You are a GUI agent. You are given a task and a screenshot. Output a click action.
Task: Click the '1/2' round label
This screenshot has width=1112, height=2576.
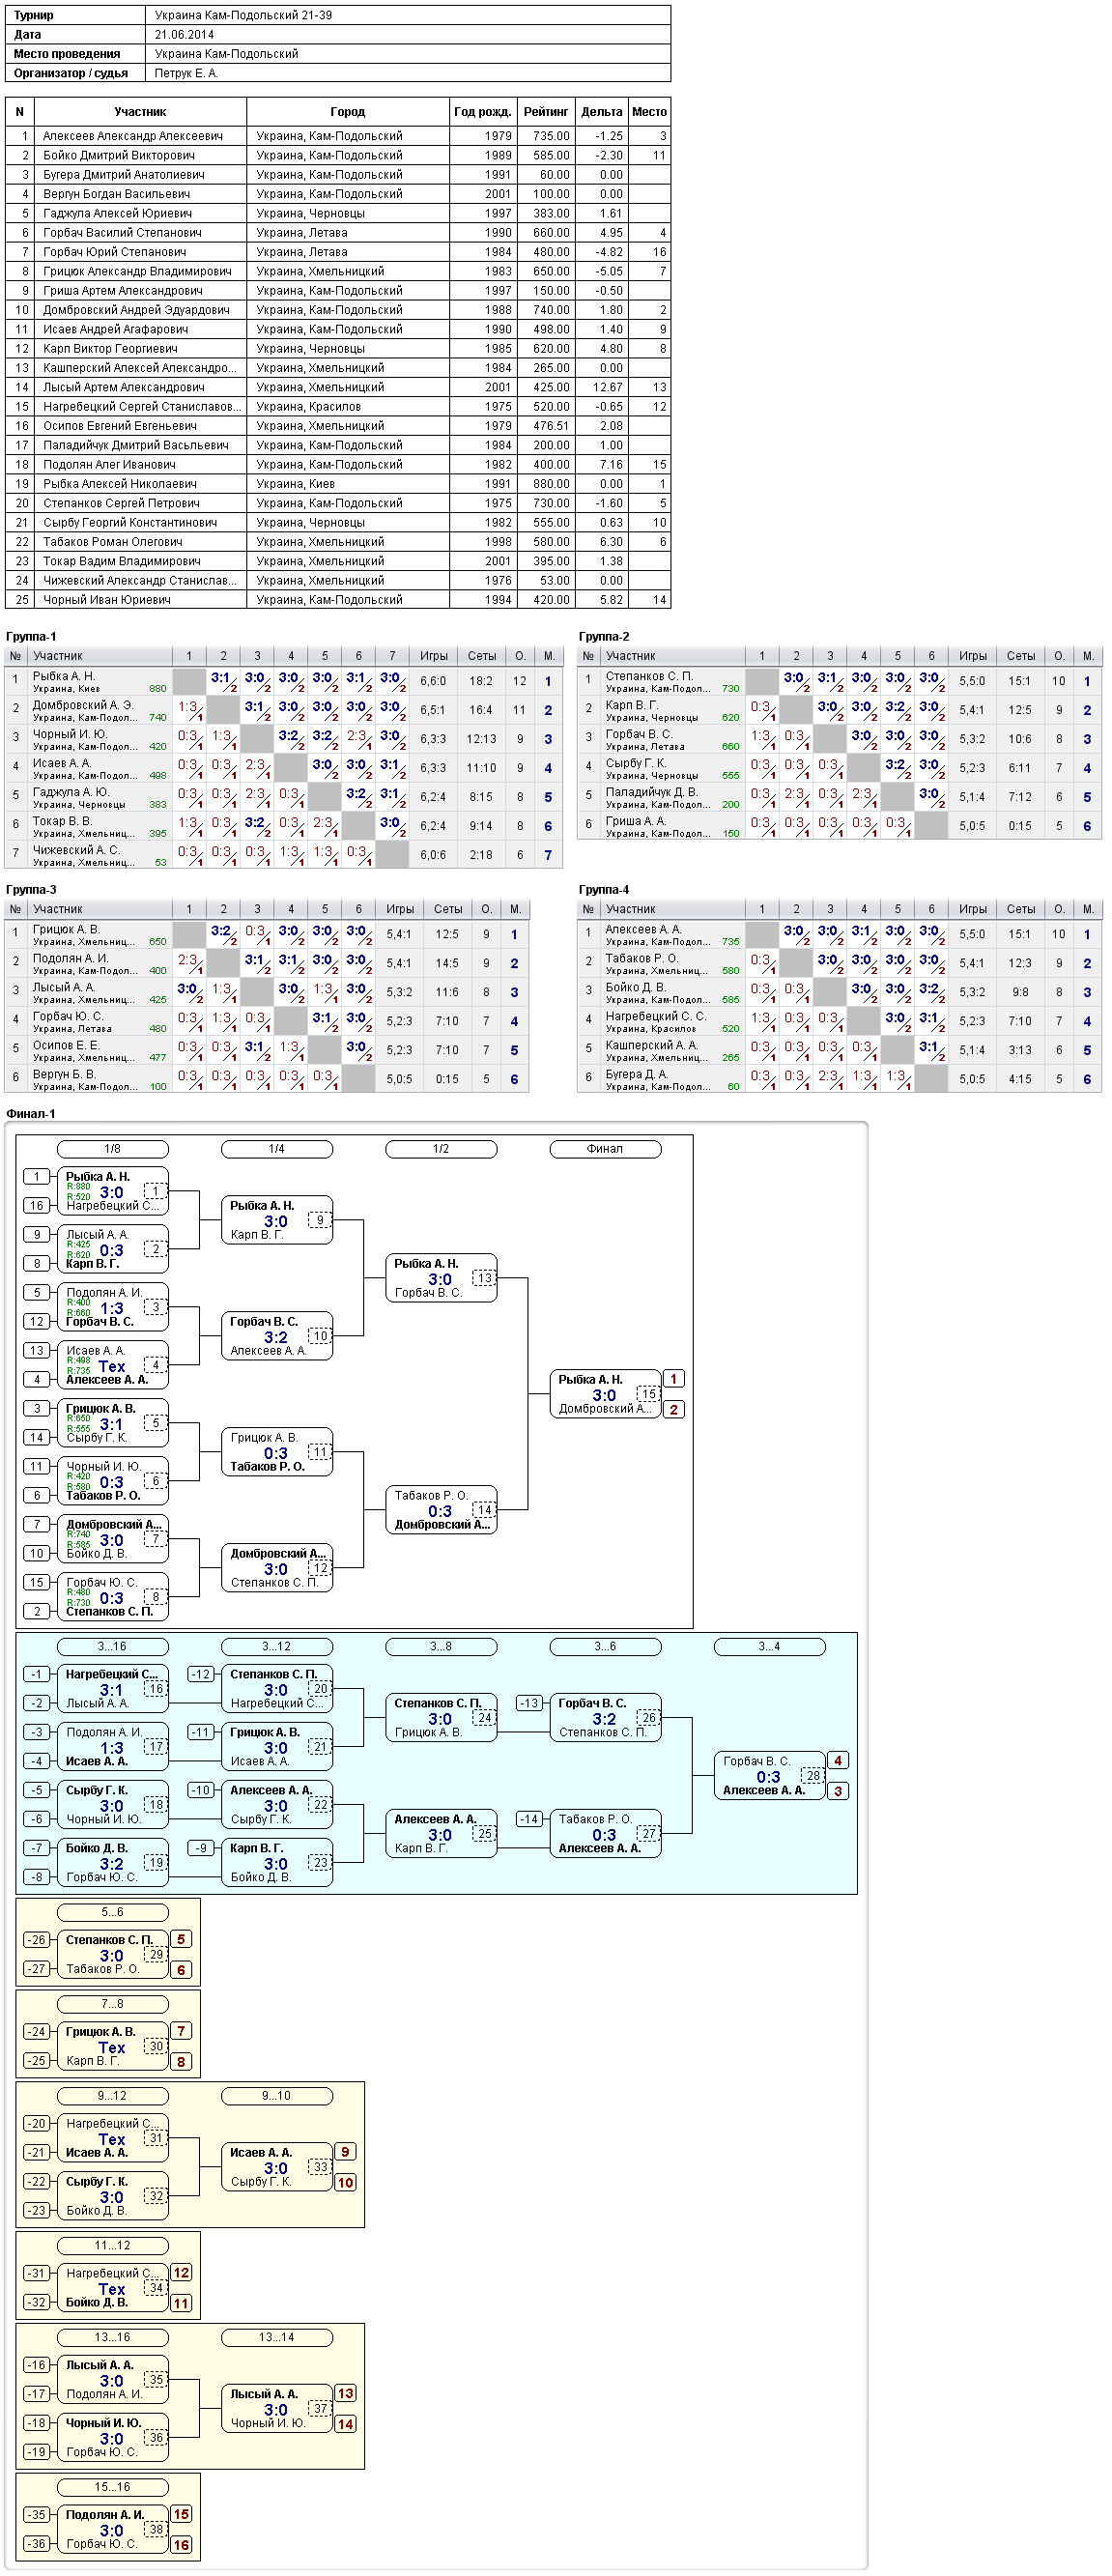[441, 1149]
